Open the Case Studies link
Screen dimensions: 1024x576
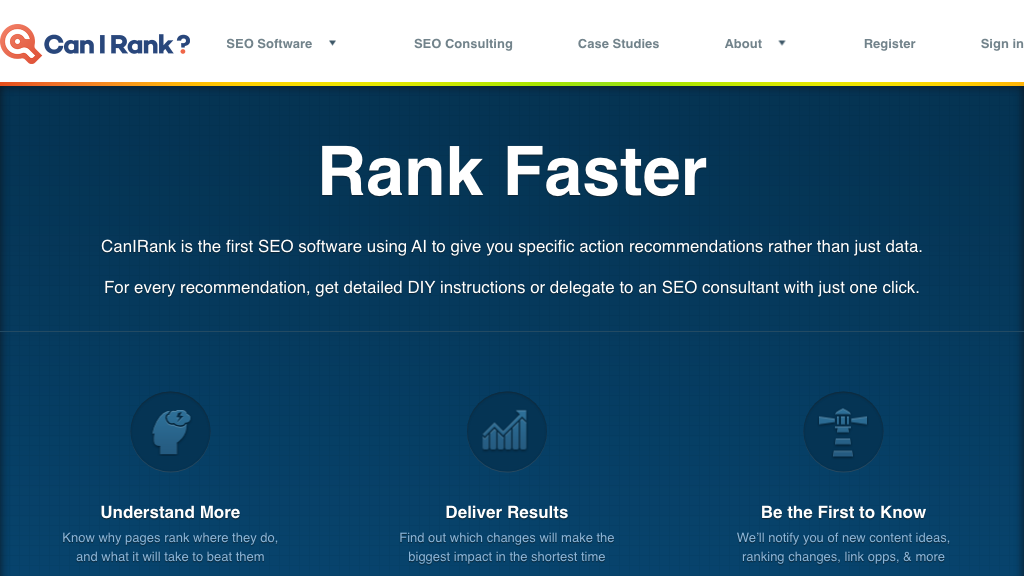coord(618,44)
